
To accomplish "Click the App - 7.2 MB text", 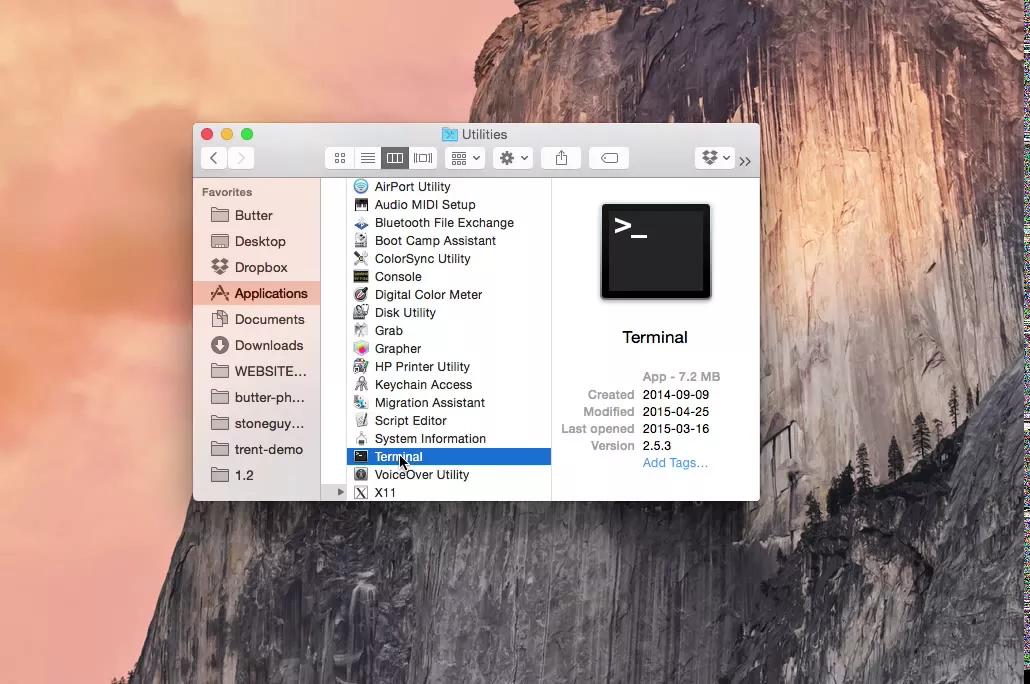I will pyautogui.click(x=681, y=376).
